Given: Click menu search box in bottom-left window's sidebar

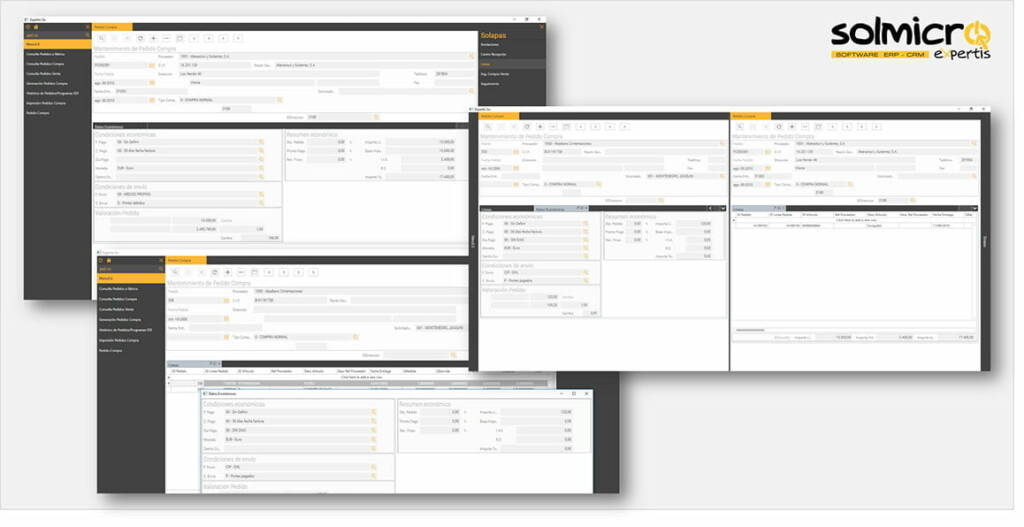Looking at the screenshot, I should pos(131,269).
